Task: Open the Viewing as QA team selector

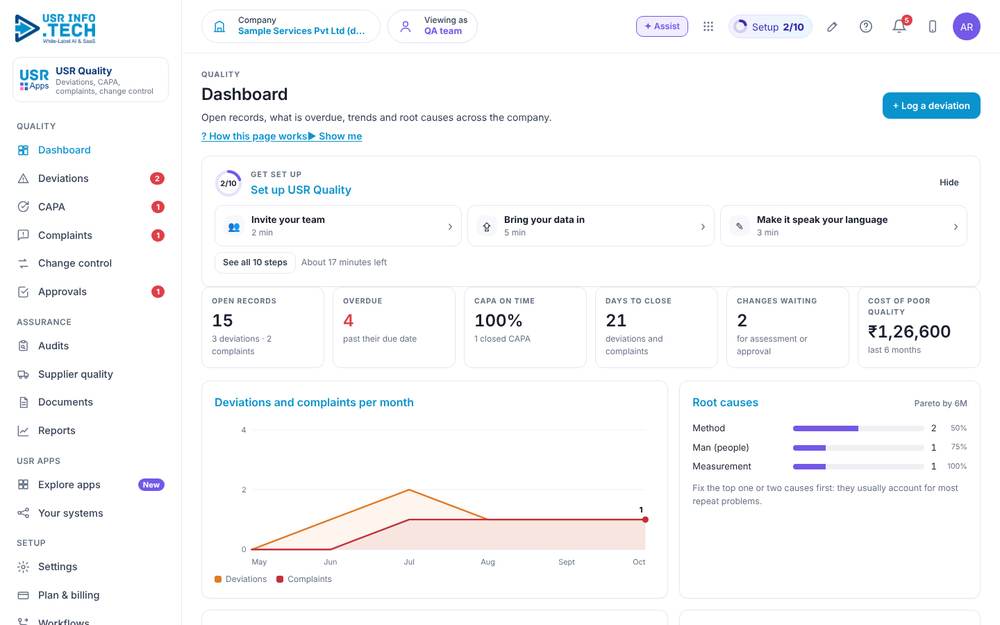Action: click(x=432, y=27)
